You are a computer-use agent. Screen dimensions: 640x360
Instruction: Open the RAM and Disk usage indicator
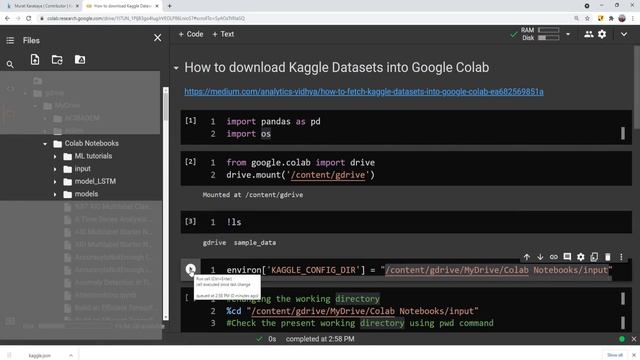click(x=539, y=34)
